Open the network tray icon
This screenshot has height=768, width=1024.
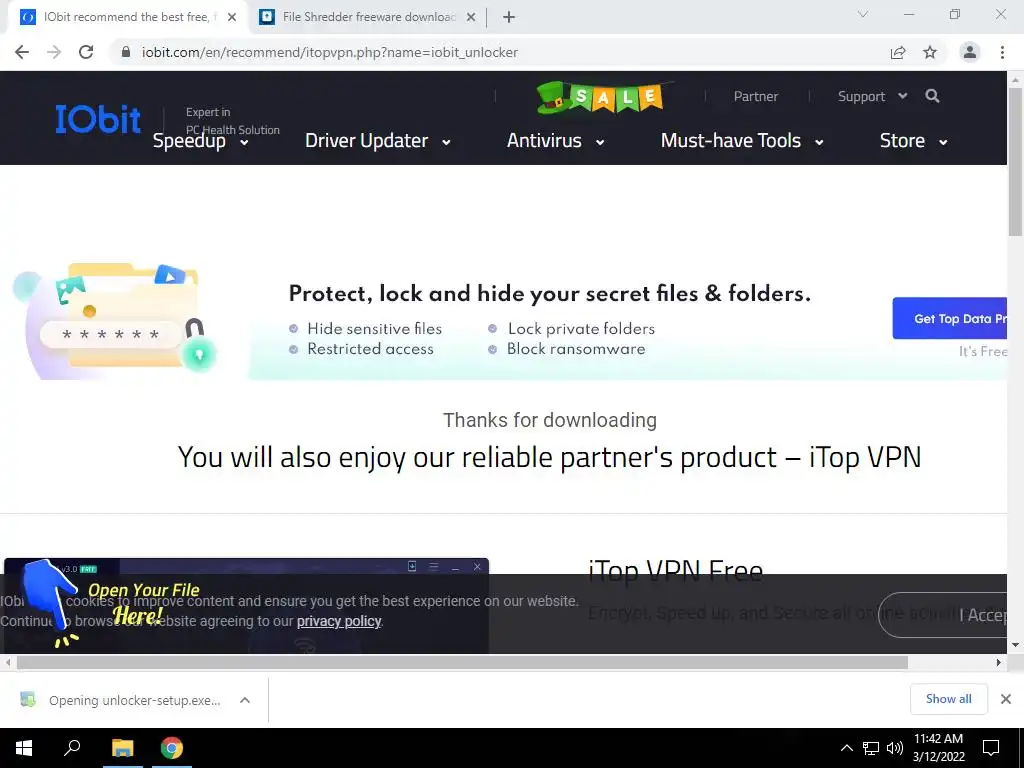pos(871,748)
